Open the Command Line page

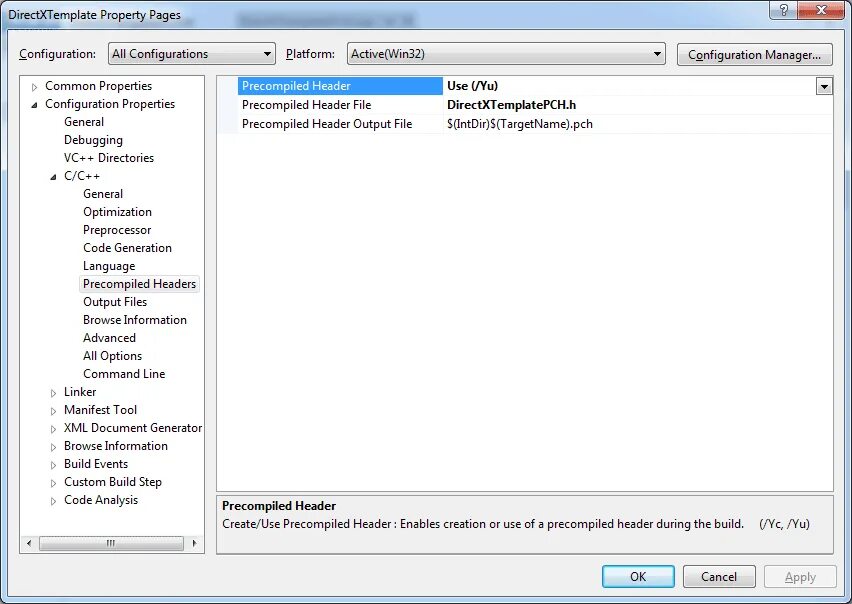124,373
